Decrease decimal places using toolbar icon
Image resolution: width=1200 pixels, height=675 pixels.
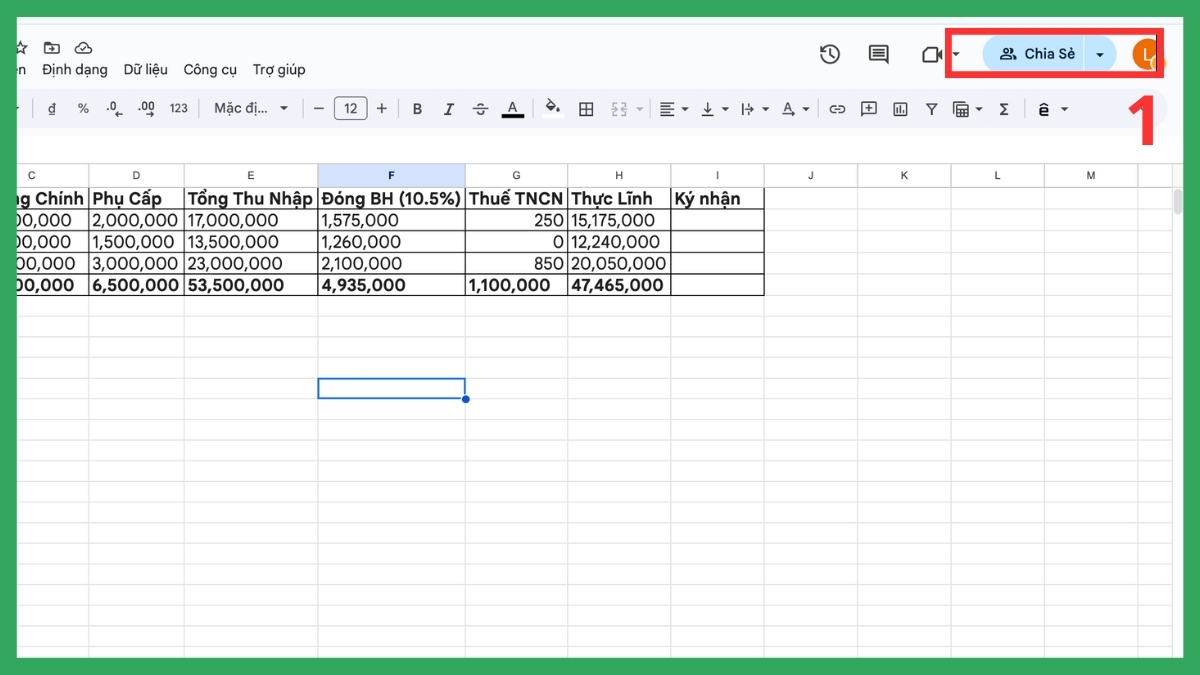click(113, 108)
